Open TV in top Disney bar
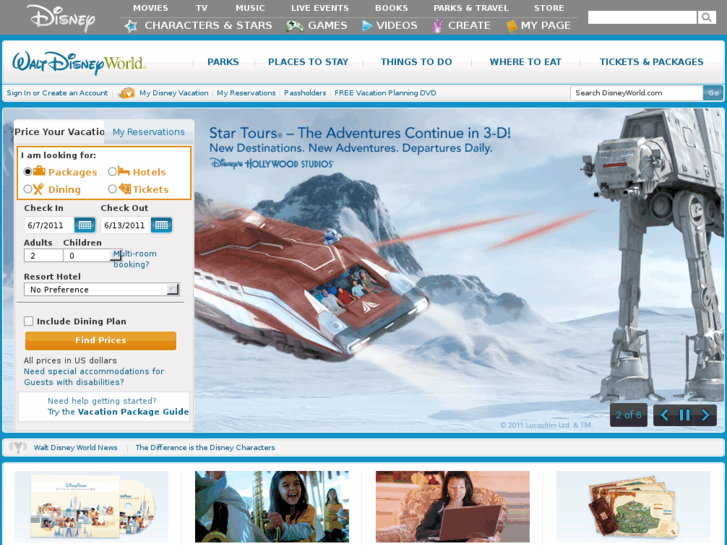This screenshot has height=545, width=727. pyautogui.click(x=201, y=8)
